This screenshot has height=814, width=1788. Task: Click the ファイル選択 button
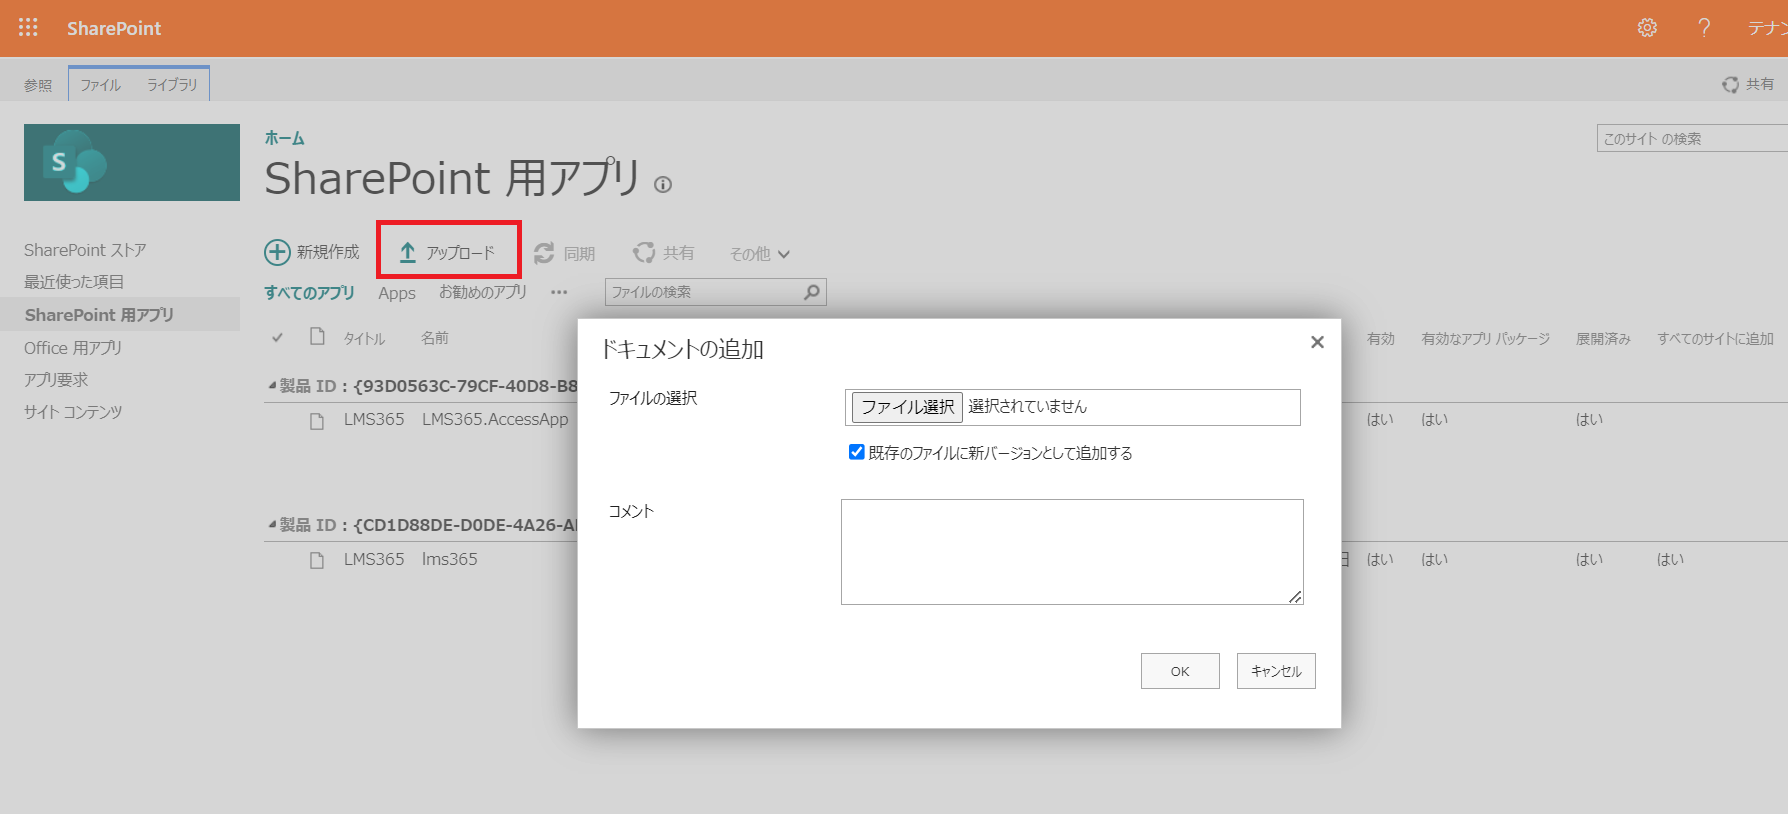tap(907, 407)
